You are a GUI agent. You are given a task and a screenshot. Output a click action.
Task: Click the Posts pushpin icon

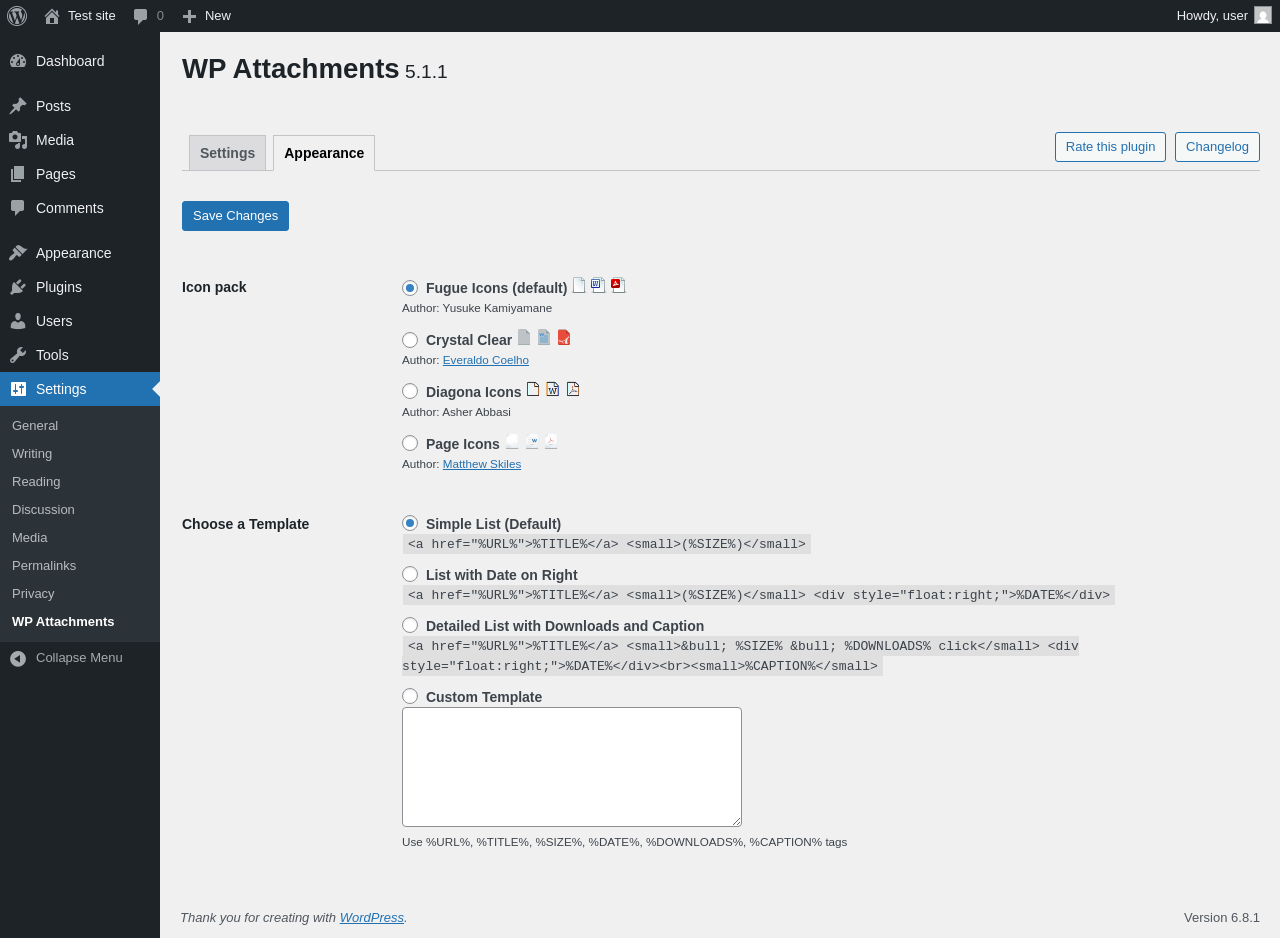click(18, 106)
